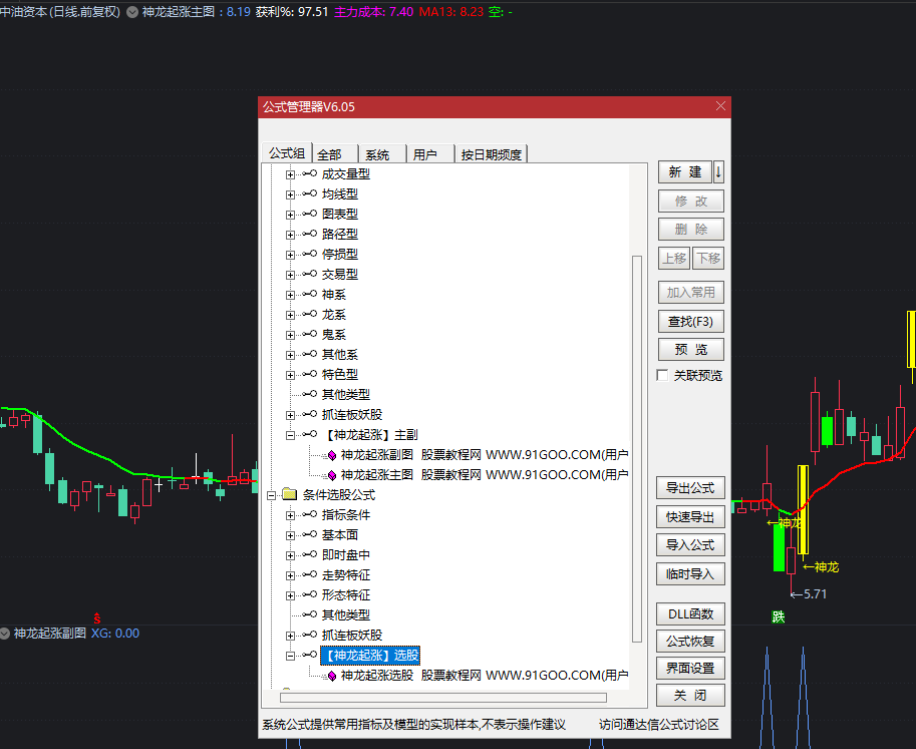Click the down-arrow icon beside the 新建 button
The width and height of the screenshot is (916, 749).
pos(718,172)
